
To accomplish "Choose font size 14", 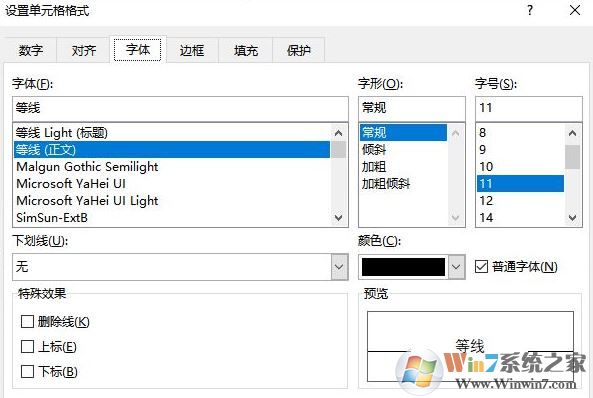I will [520, 218].
